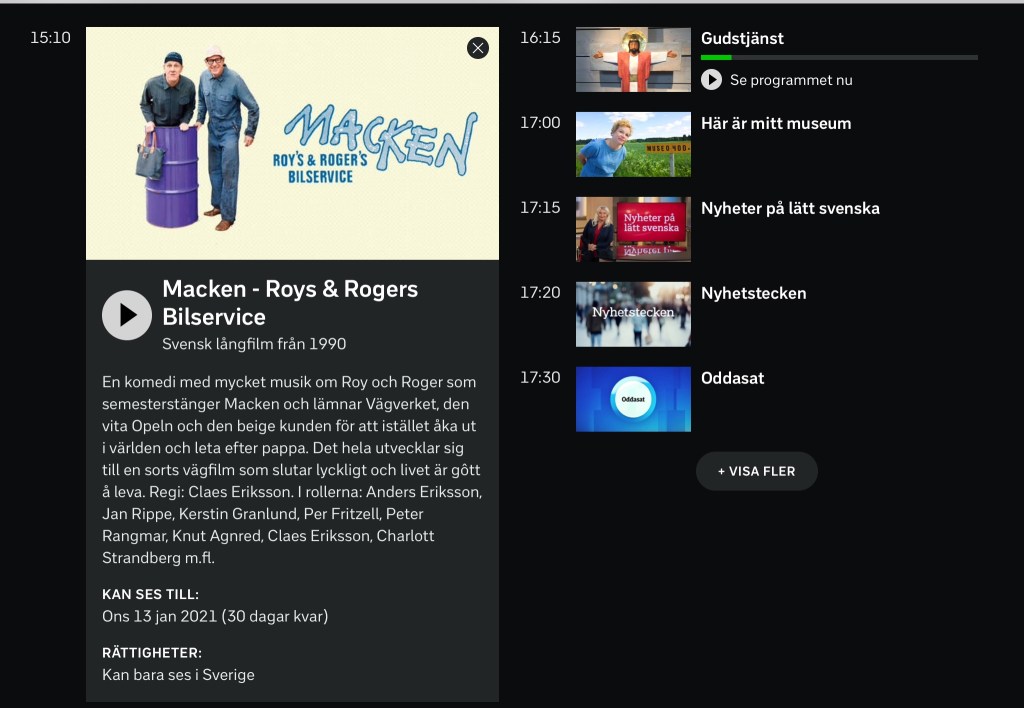Close the Macken program details card
This screenshot has height=708, width=1024.
(478, 48)
